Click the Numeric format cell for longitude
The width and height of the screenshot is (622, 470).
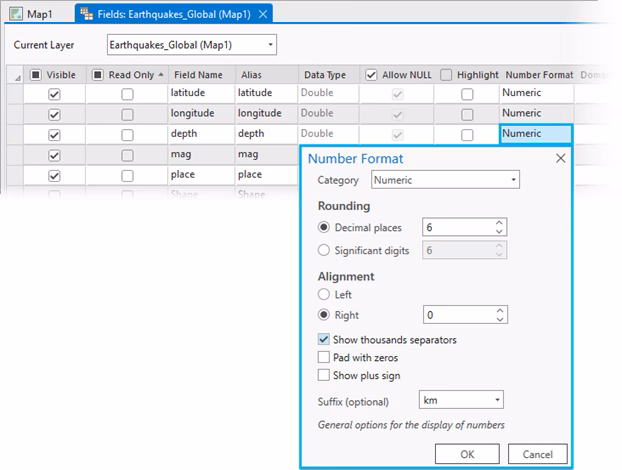point(536,114)
